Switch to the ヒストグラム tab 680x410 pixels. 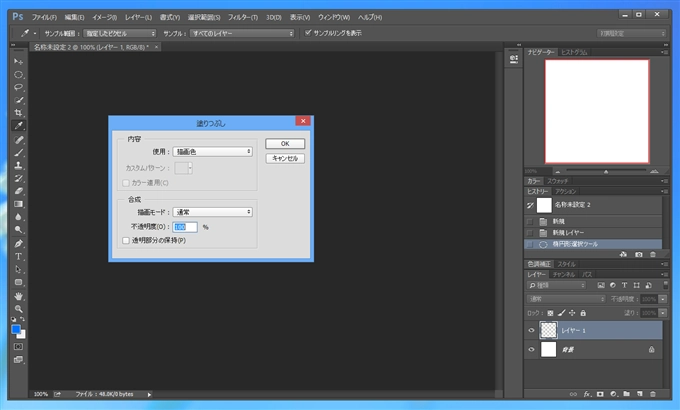click(574, 52)
